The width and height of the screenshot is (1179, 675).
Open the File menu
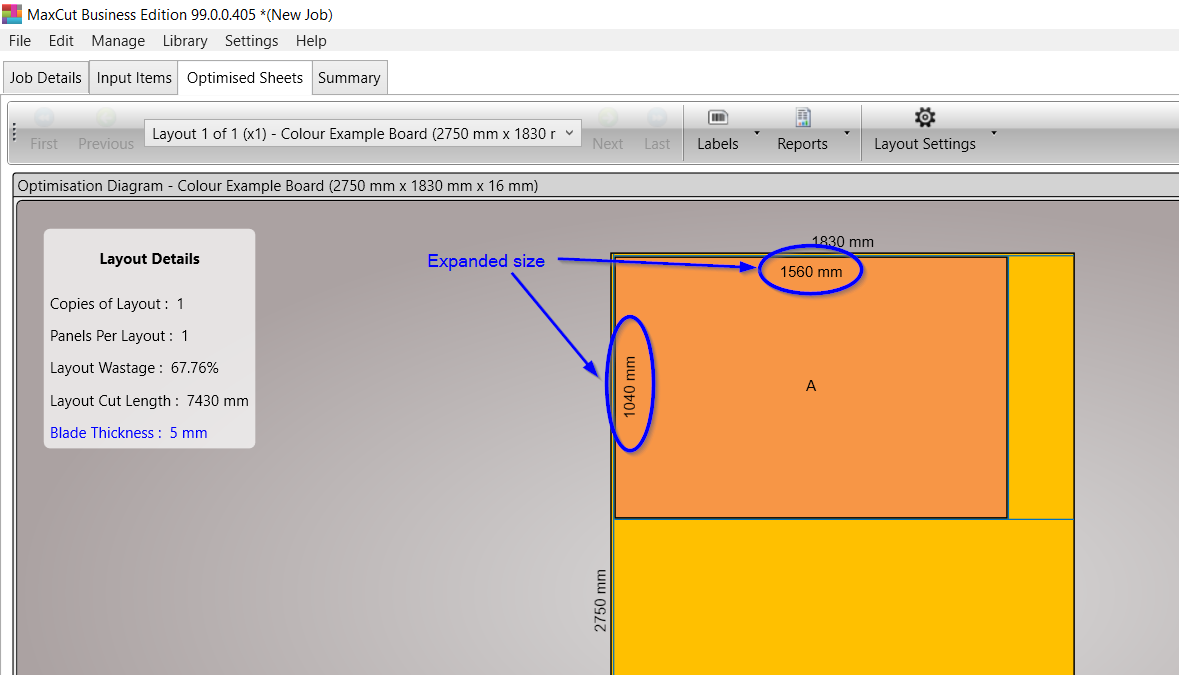coord(20,41)
